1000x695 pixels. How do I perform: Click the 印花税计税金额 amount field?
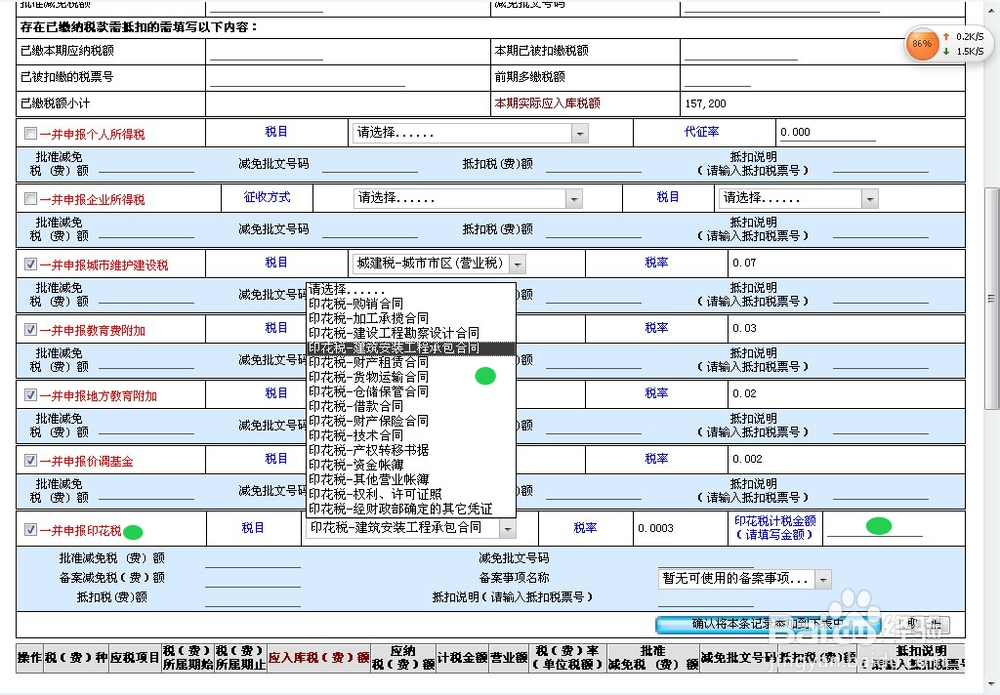click(874, 528)
